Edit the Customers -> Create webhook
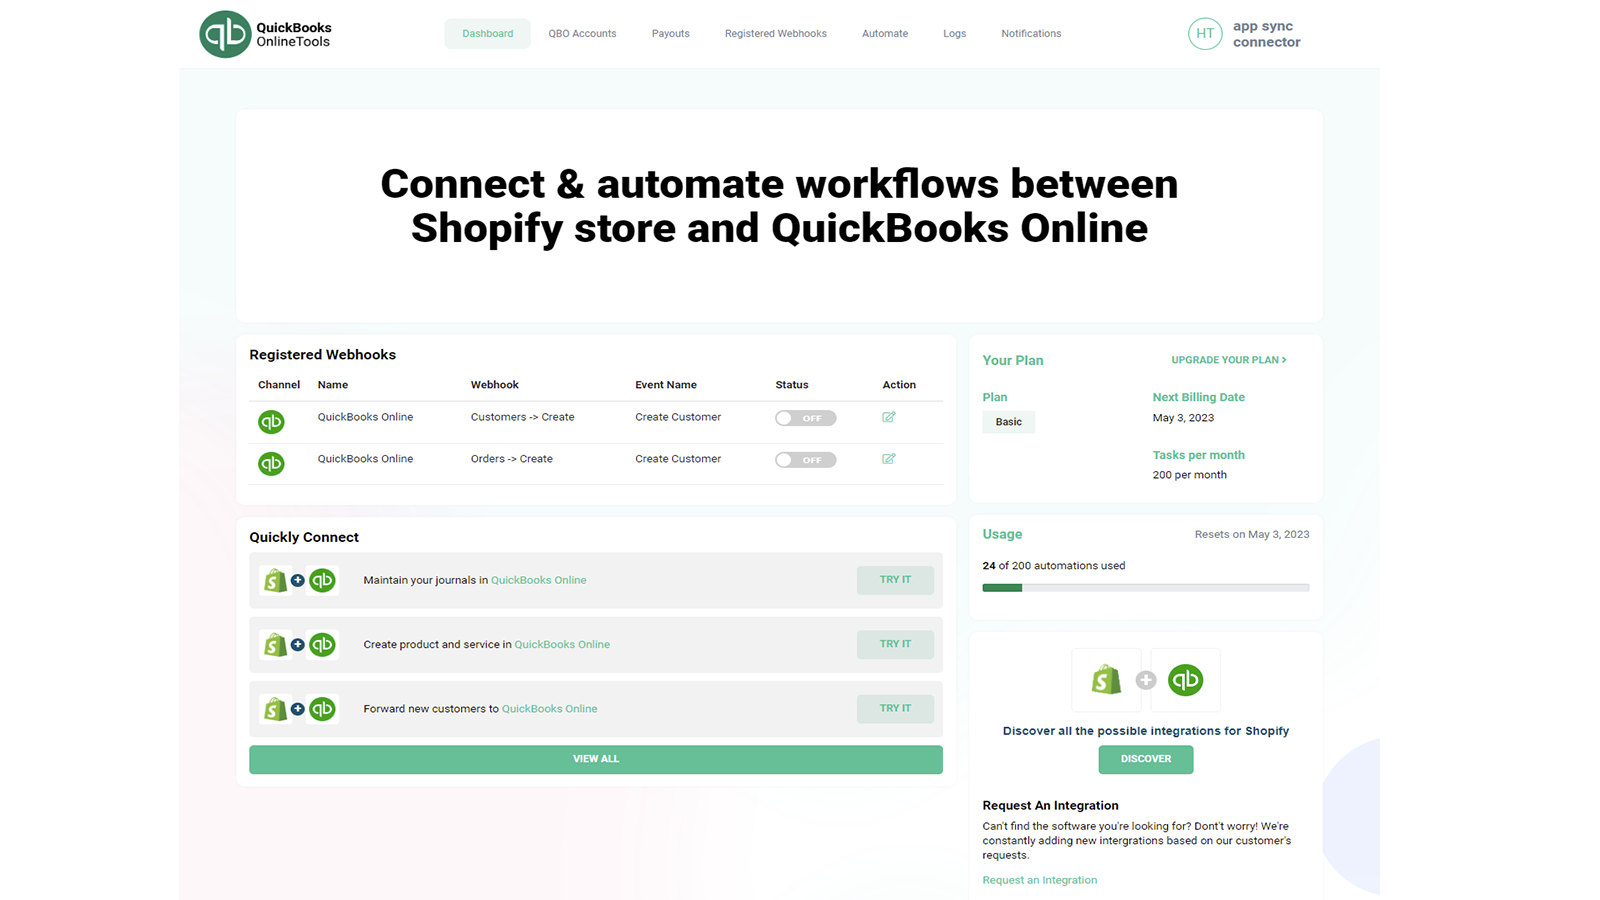Viewport: 1600px width, 900px height. point(889,417)
